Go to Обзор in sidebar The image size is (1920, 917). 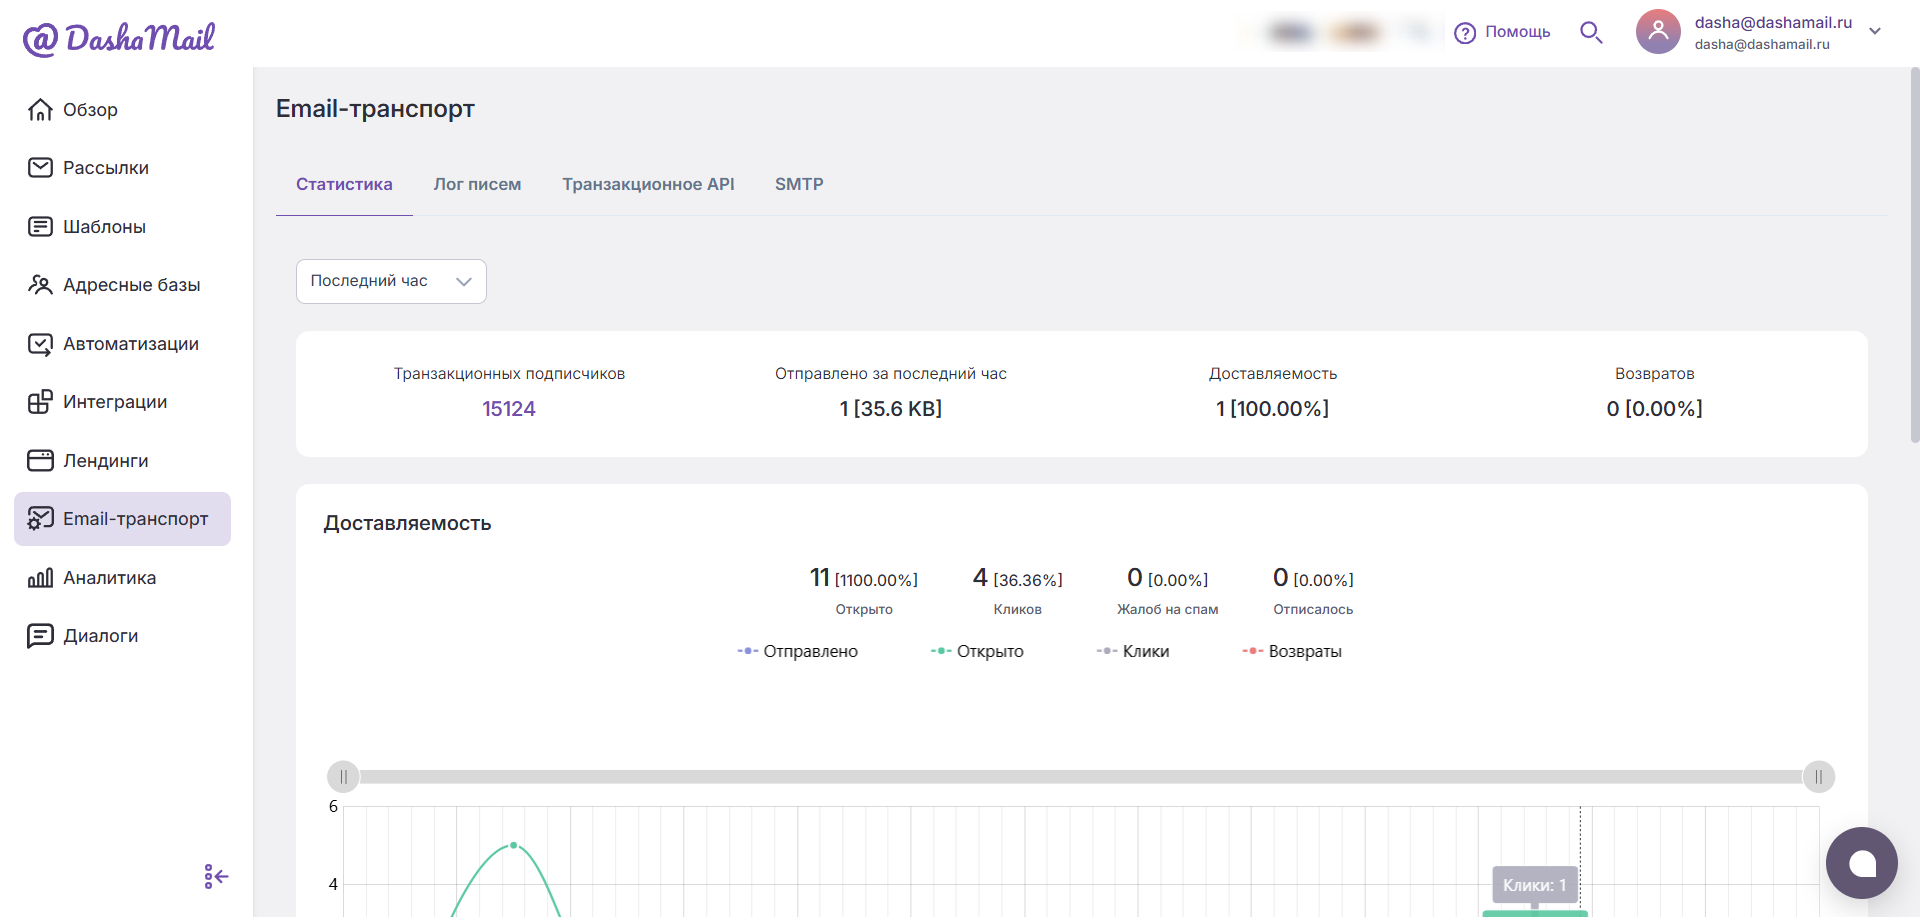click(122, 110)
